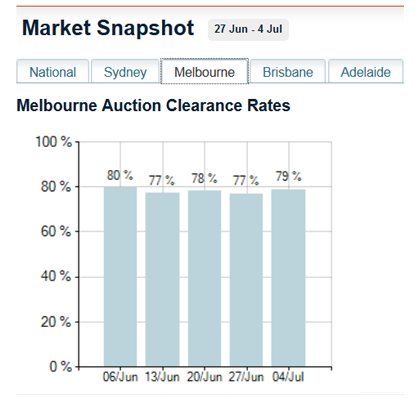Viewport: 415px width, 410px height.
Task: Click the 79 % label above last bar
Action: (x=289, y=176)
